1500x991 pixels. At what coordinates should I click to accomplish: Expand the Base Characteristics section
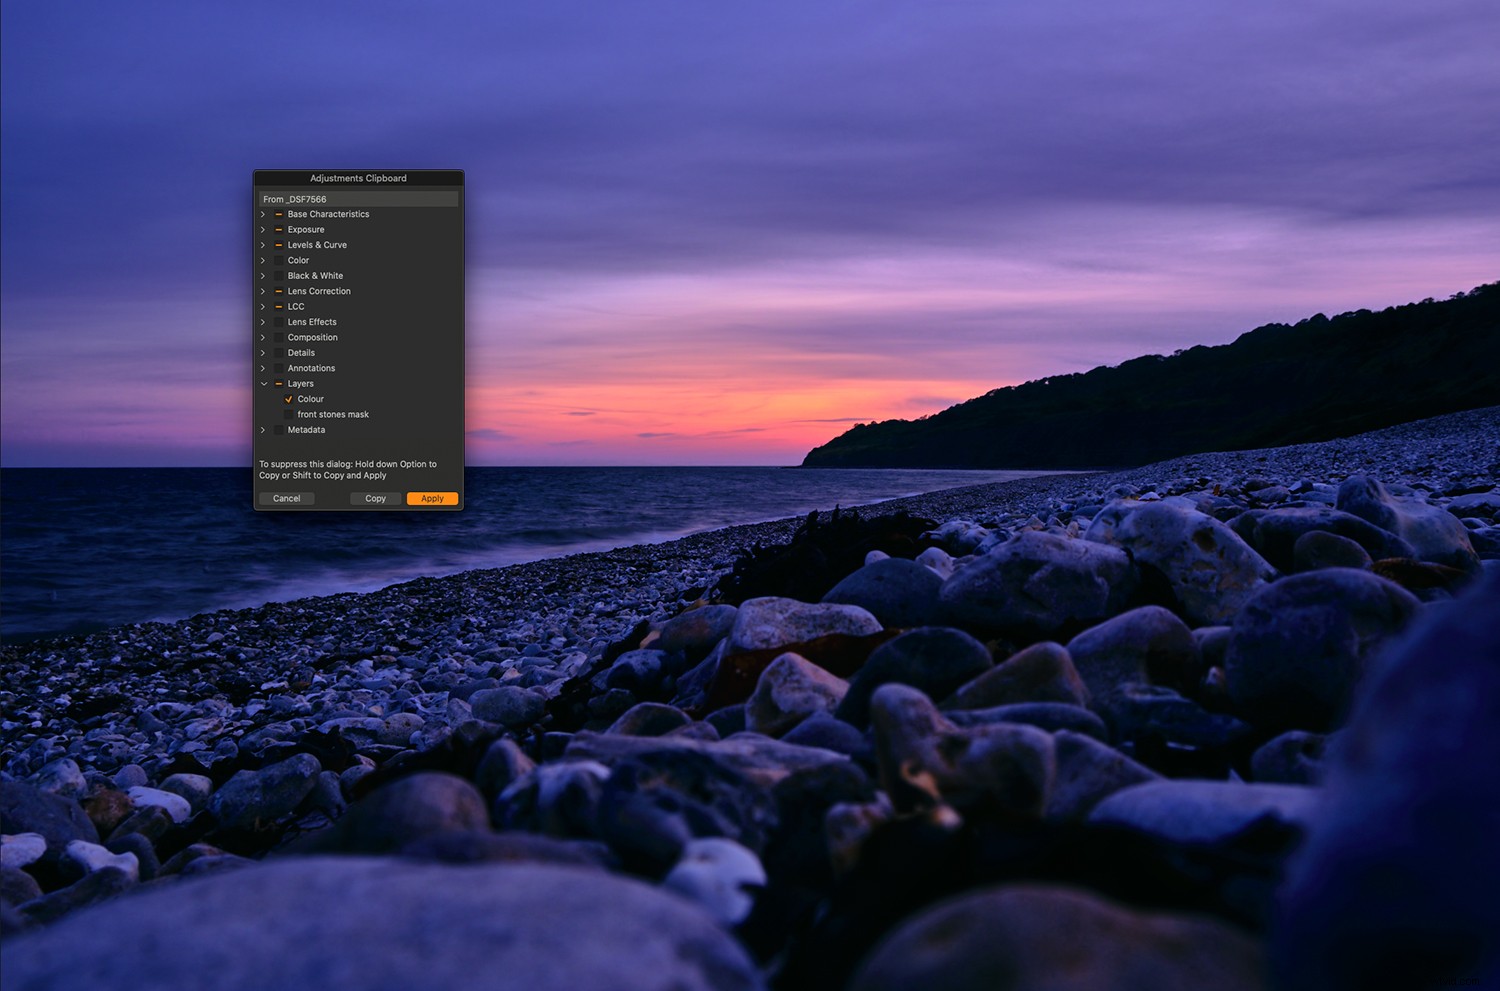tap(263, 214)
